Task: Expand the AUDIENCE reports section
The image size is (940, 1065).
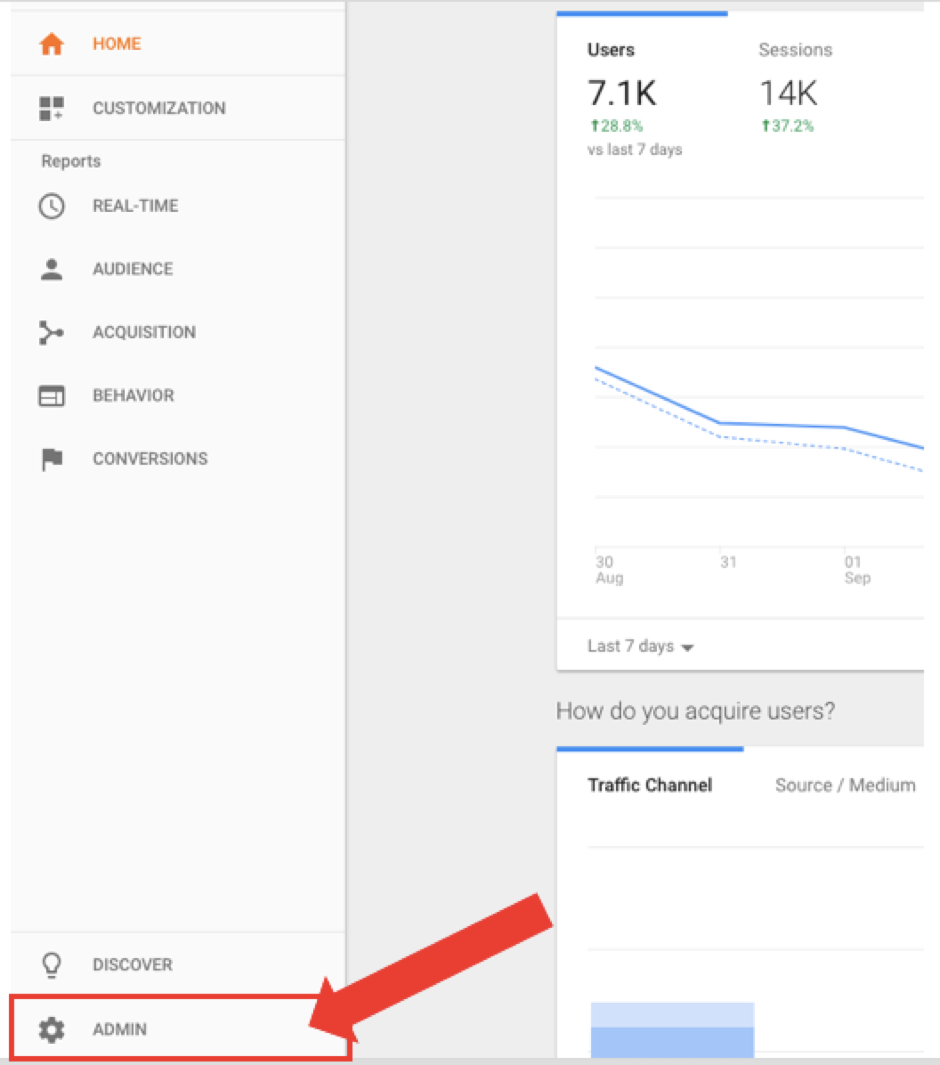Action: [133, 269]
